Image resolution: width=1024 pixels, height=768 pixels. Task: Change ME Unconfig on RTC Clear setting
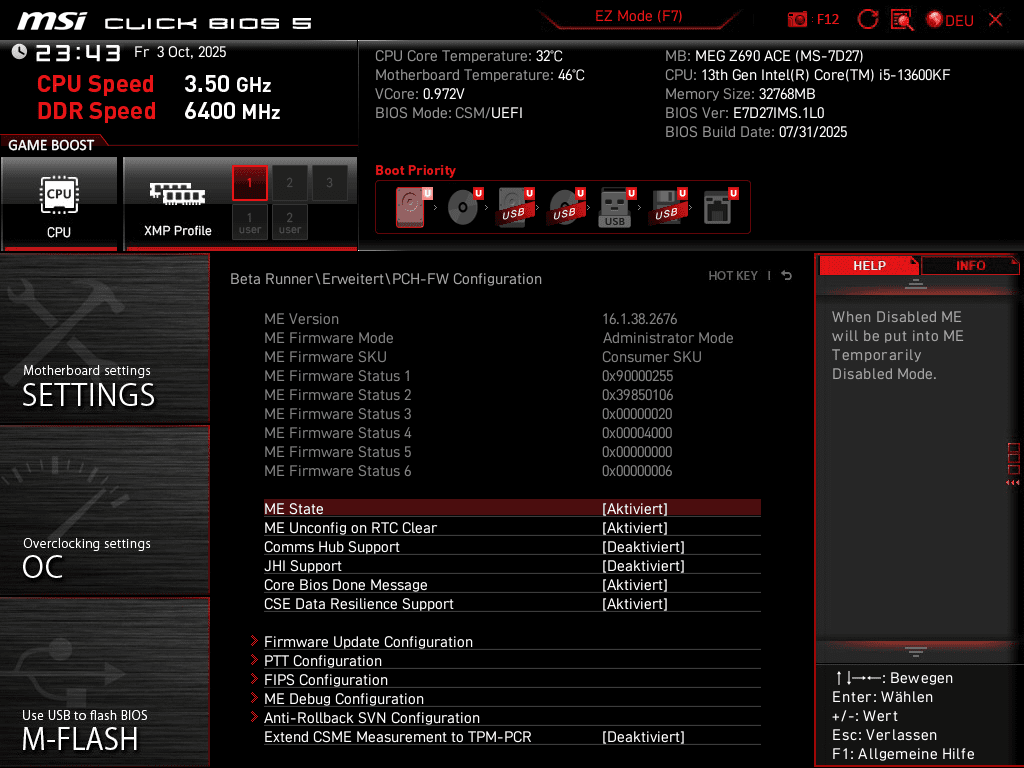[512, 528]
